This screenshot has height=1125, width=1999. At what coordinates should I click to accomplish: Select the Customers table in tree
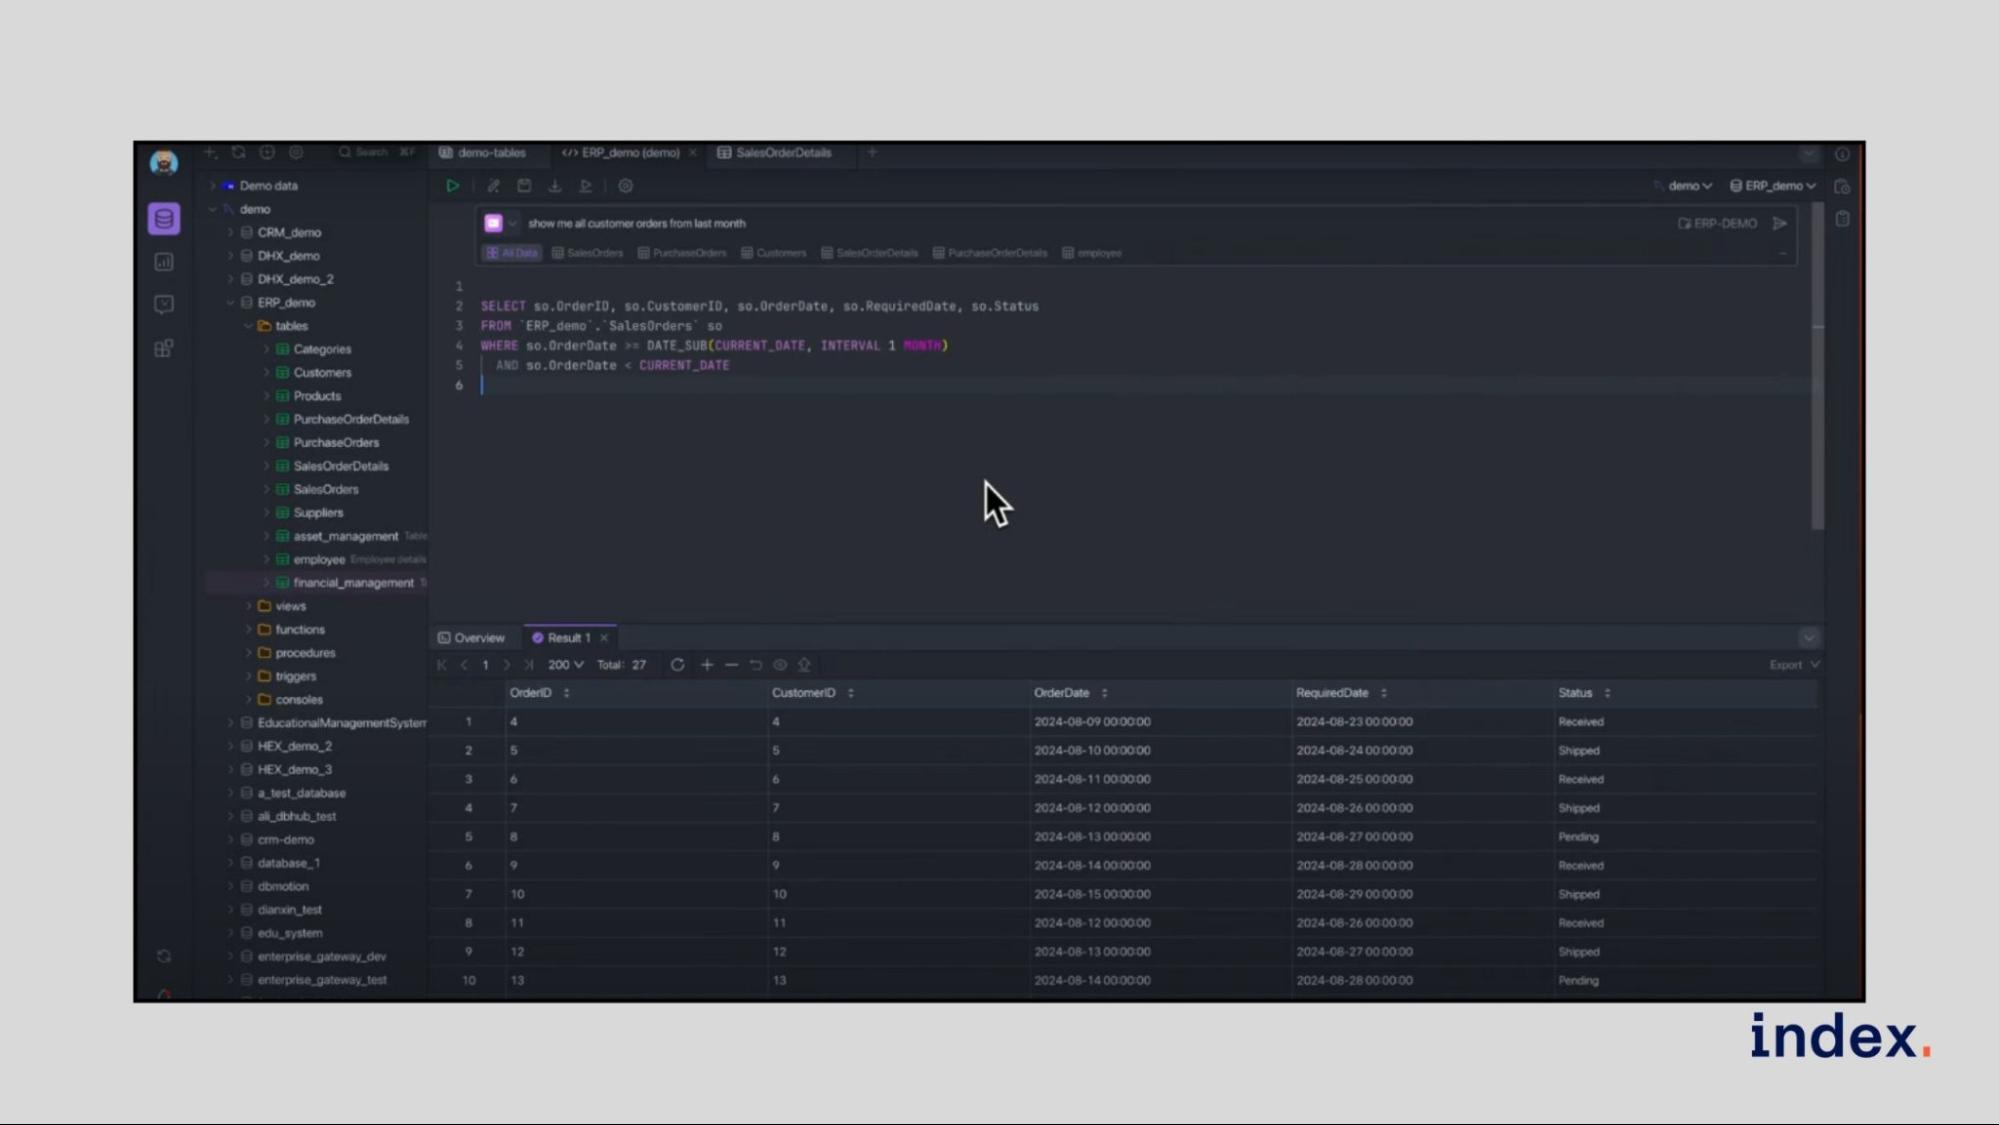(x=322, y=373)
